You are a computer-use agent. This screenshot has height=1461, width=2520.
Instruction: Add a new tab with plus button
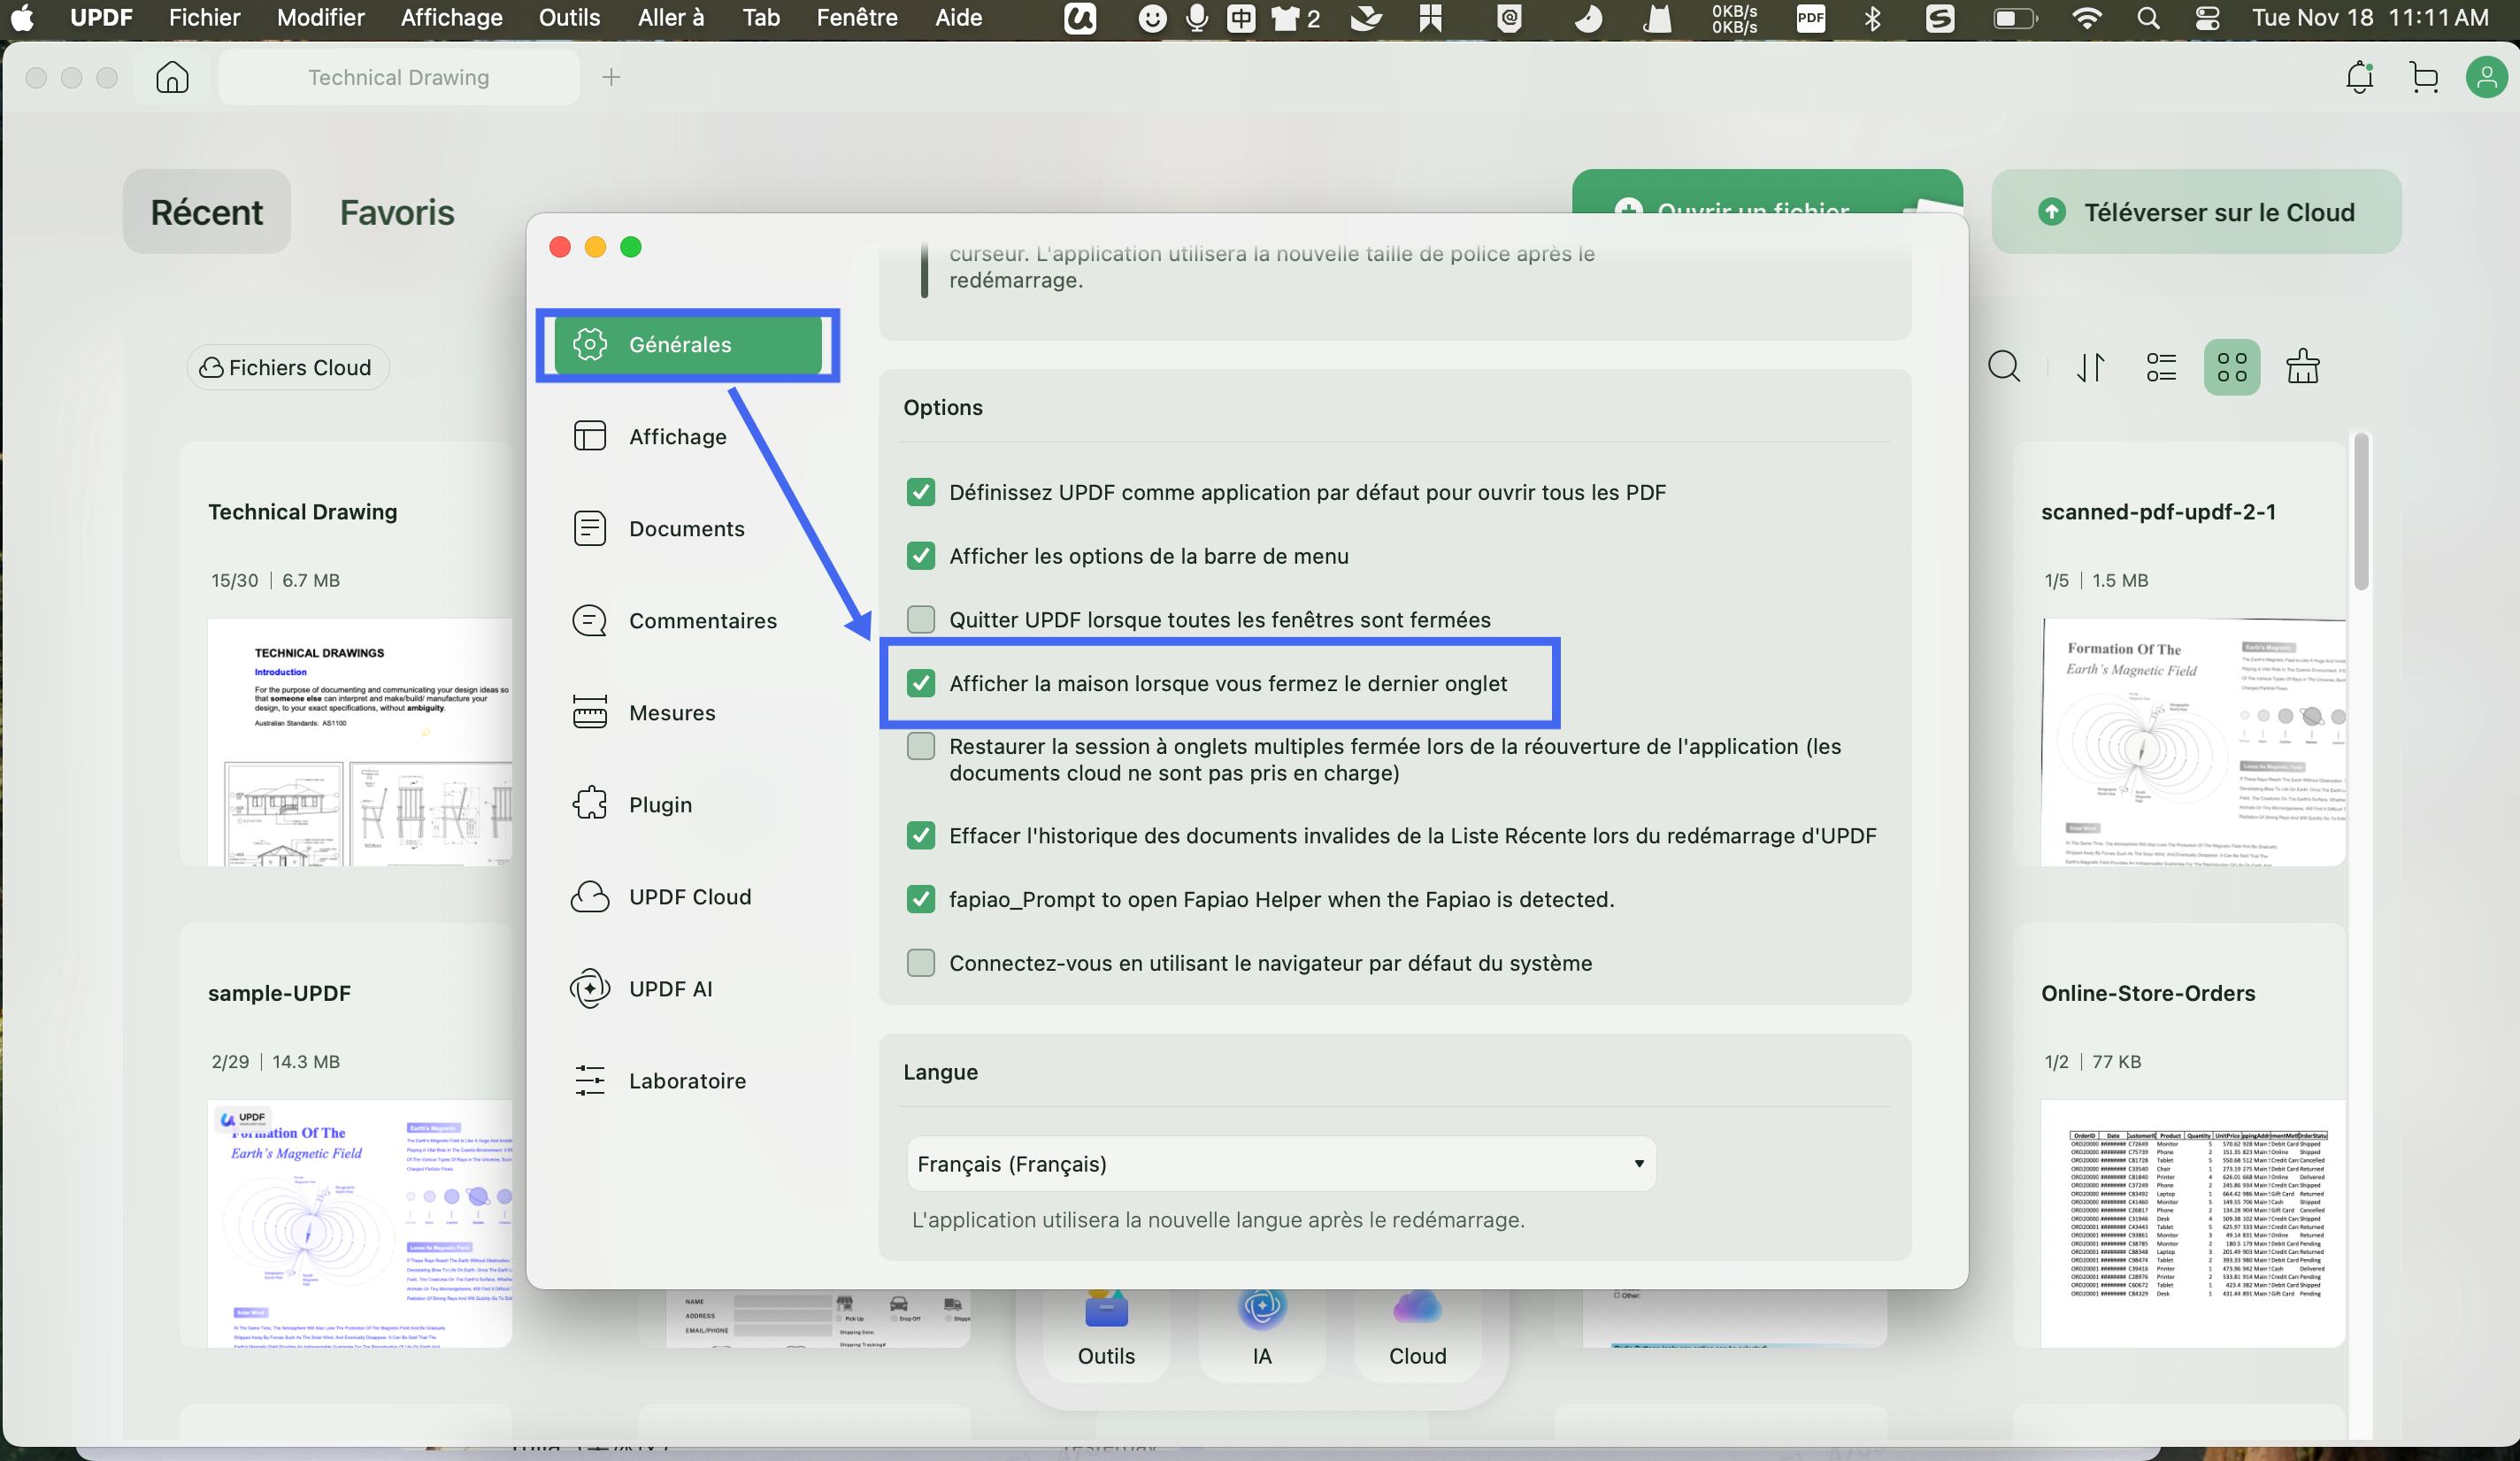pos(611,77)
